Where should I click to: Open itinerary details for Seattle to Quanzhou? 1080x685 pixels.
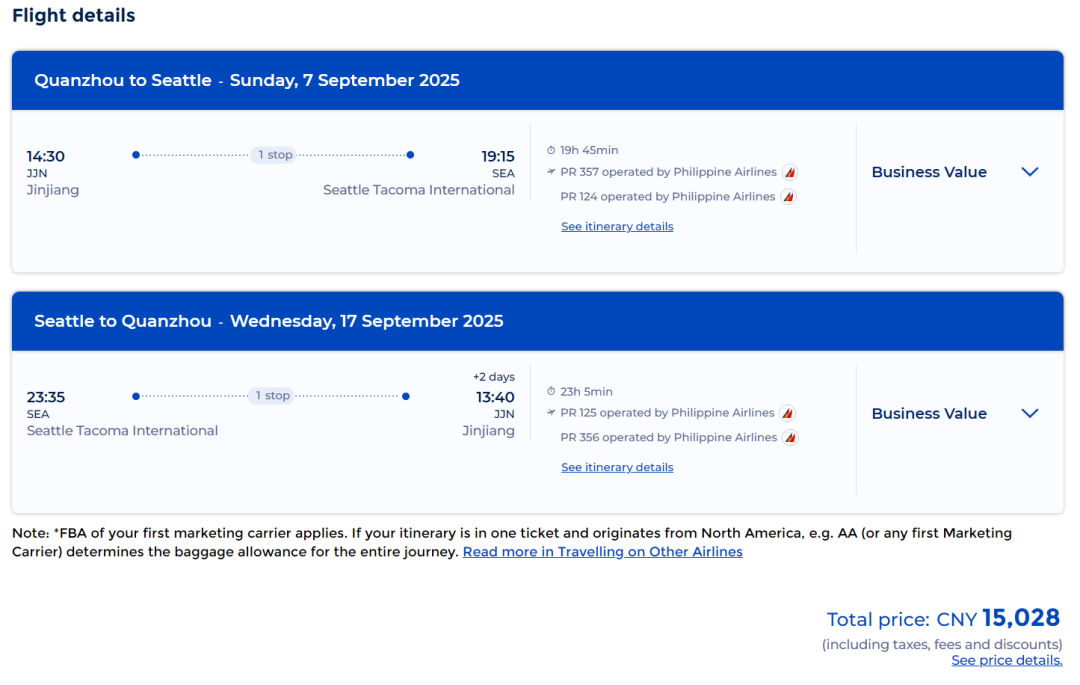pos(617,468)
